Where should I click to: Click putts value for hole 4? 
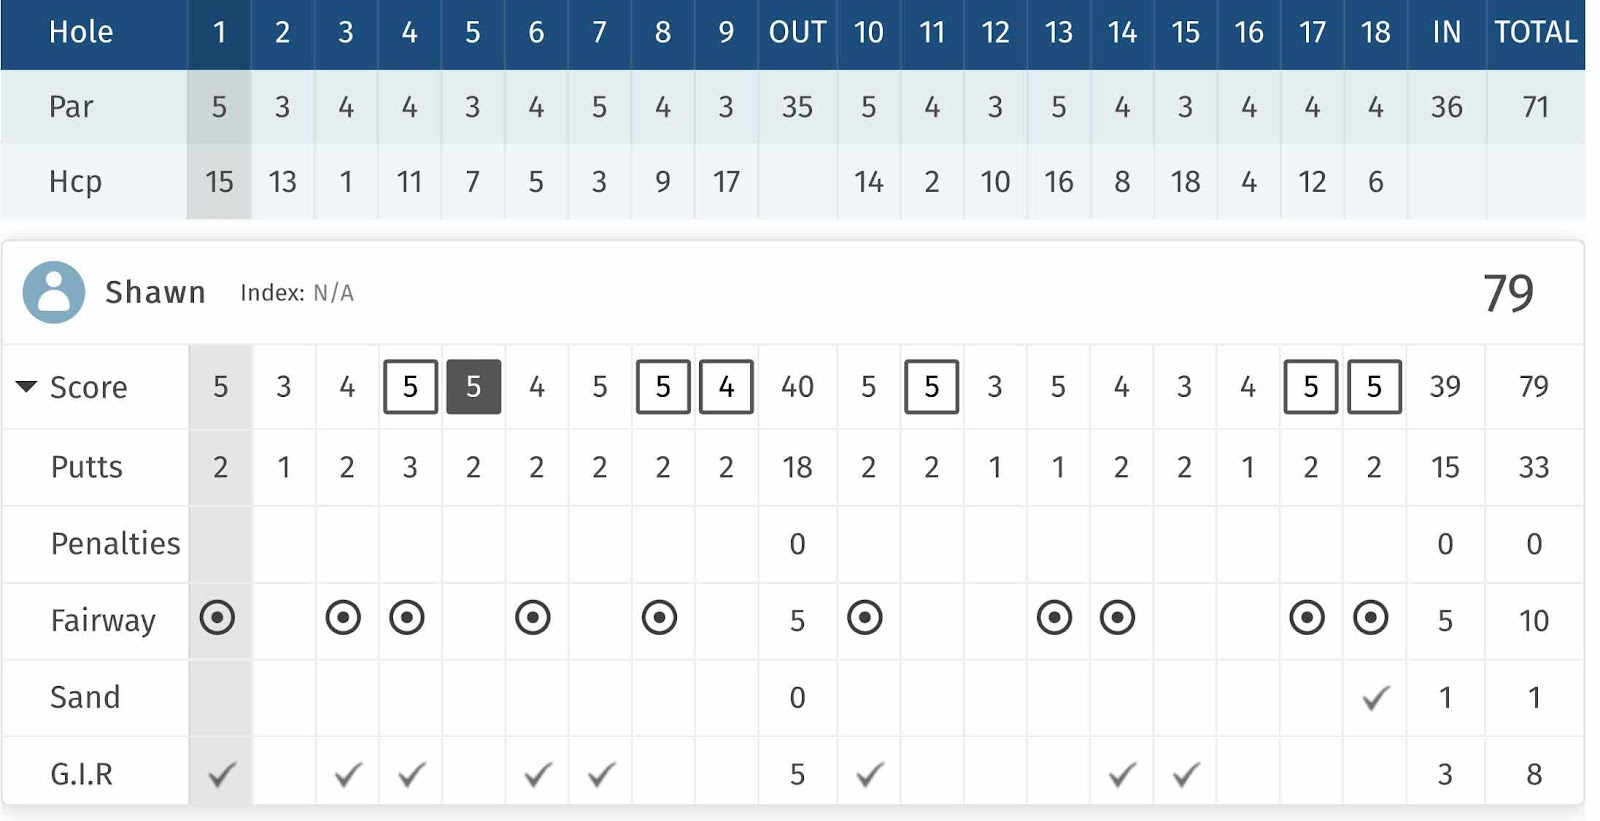coord(410,467)
